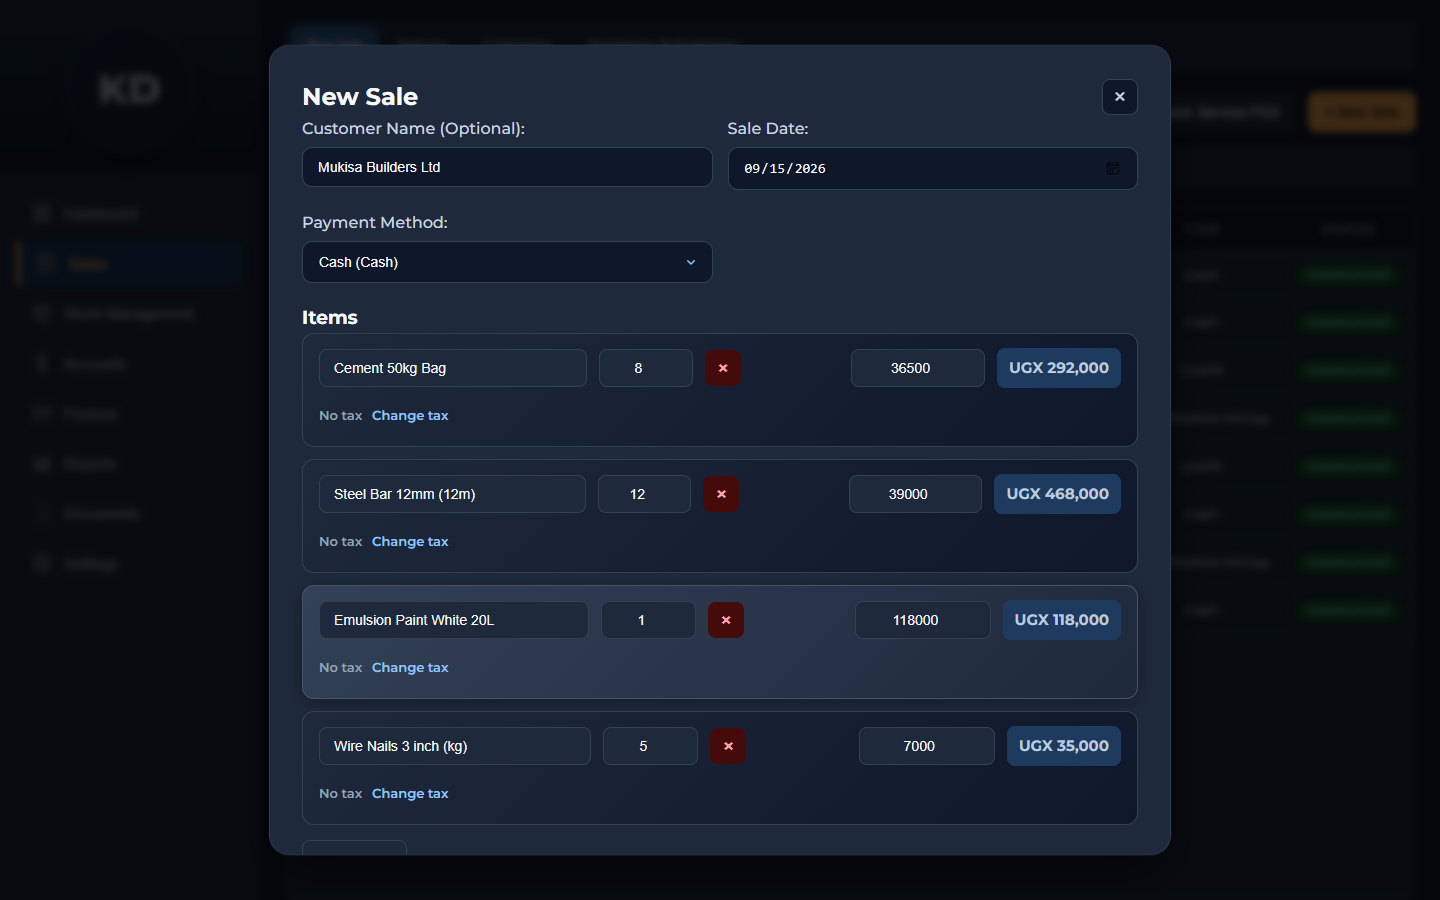
Task: Select the 118000 unit price field
Action: pyautogui.click(x=922, y=620)
